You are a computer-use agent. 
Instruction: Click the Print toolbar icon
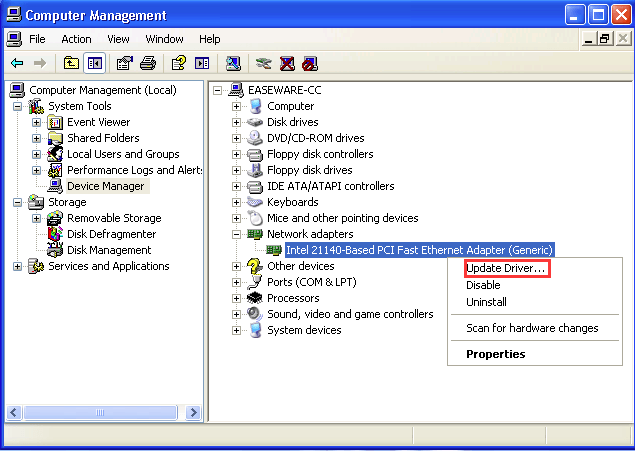coord(148,63)
